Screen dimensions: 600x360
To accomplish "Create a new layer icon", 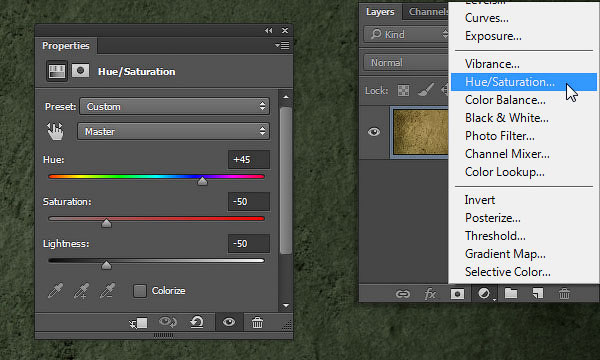I will point(538,293).
